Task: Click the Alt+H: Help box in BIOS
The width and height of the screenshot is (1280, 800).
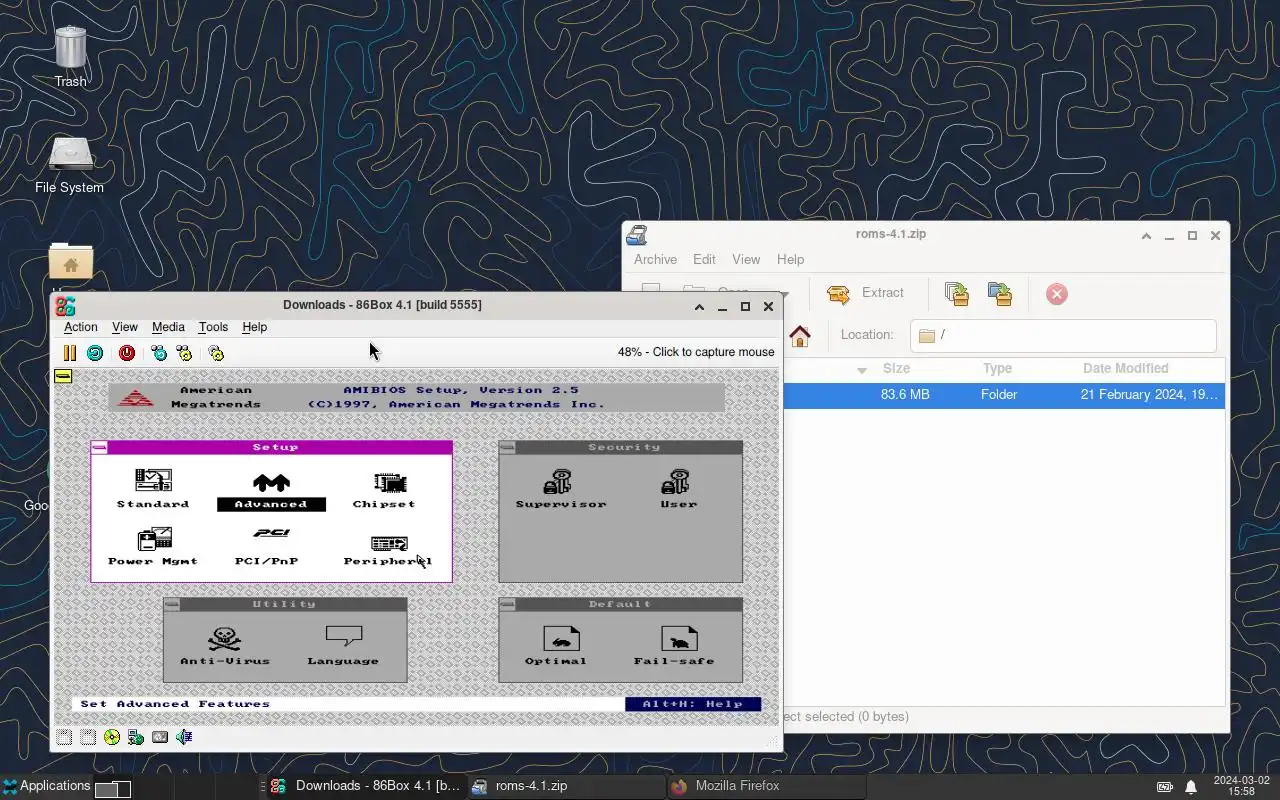Action: [x=693, y=704]
